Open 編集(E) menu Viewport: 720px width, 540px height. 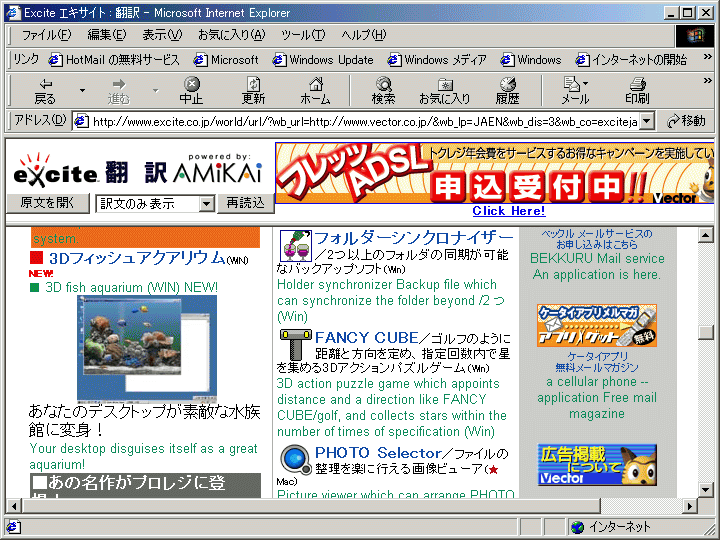tap(107, 35)
